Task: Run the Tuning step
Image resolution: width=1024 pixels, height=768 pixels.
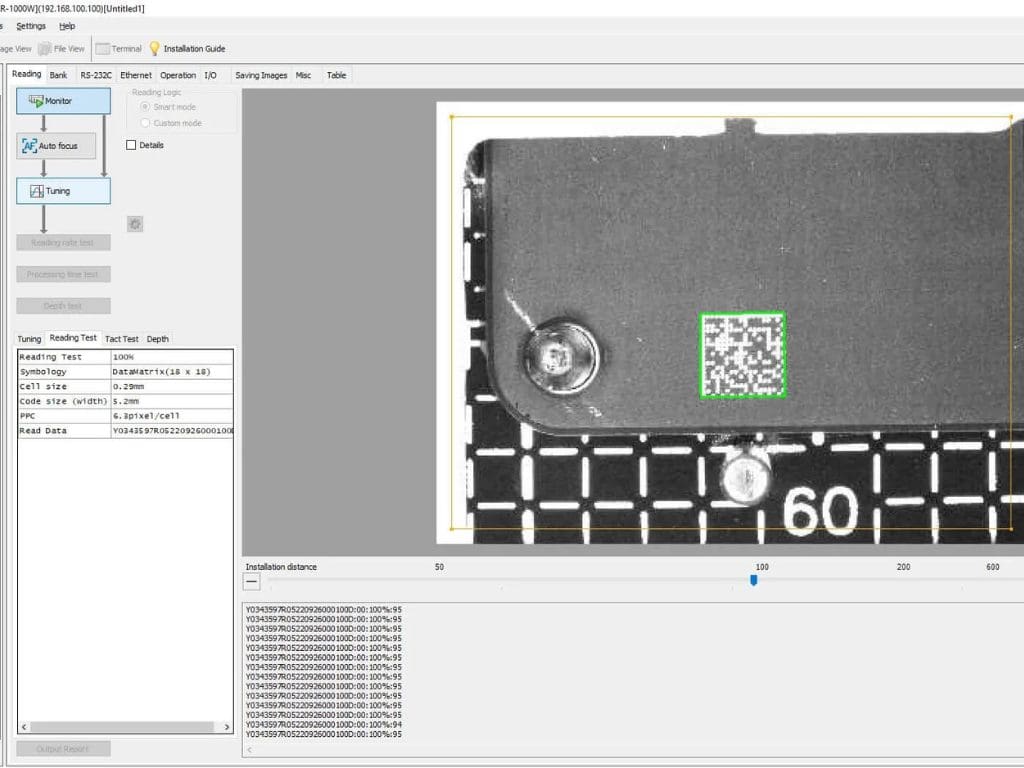Action: (x=63, y=191)
